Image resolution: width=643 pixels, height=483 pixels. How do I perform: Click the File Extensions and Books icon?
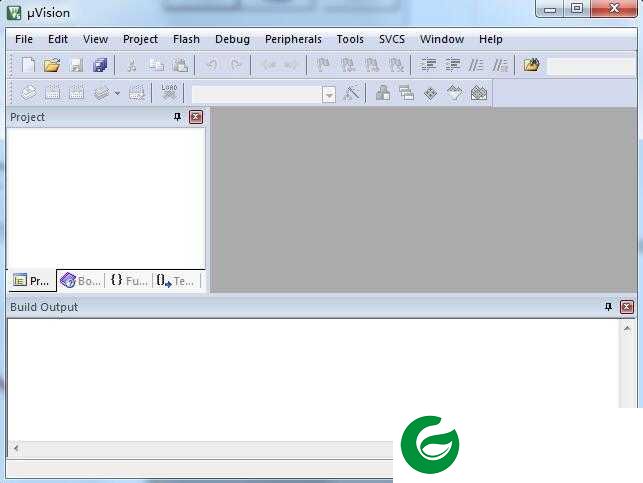(383, 93)
